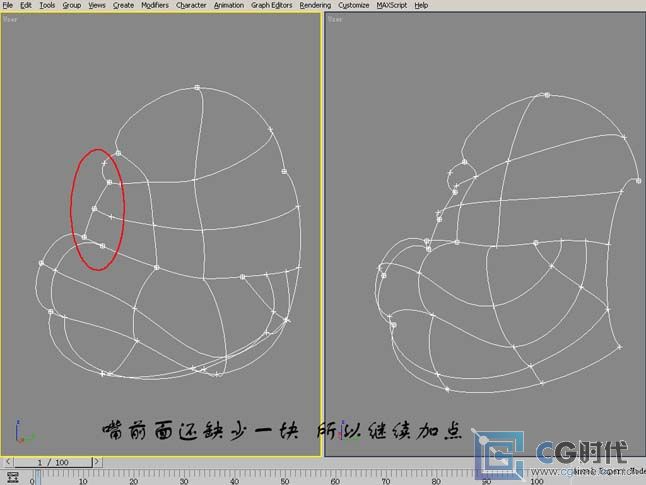This screenshot has width=646, height=485.
Task: Click the current-frame marker on the track bar
Action: pyautogui.click(x=38, y=477)
